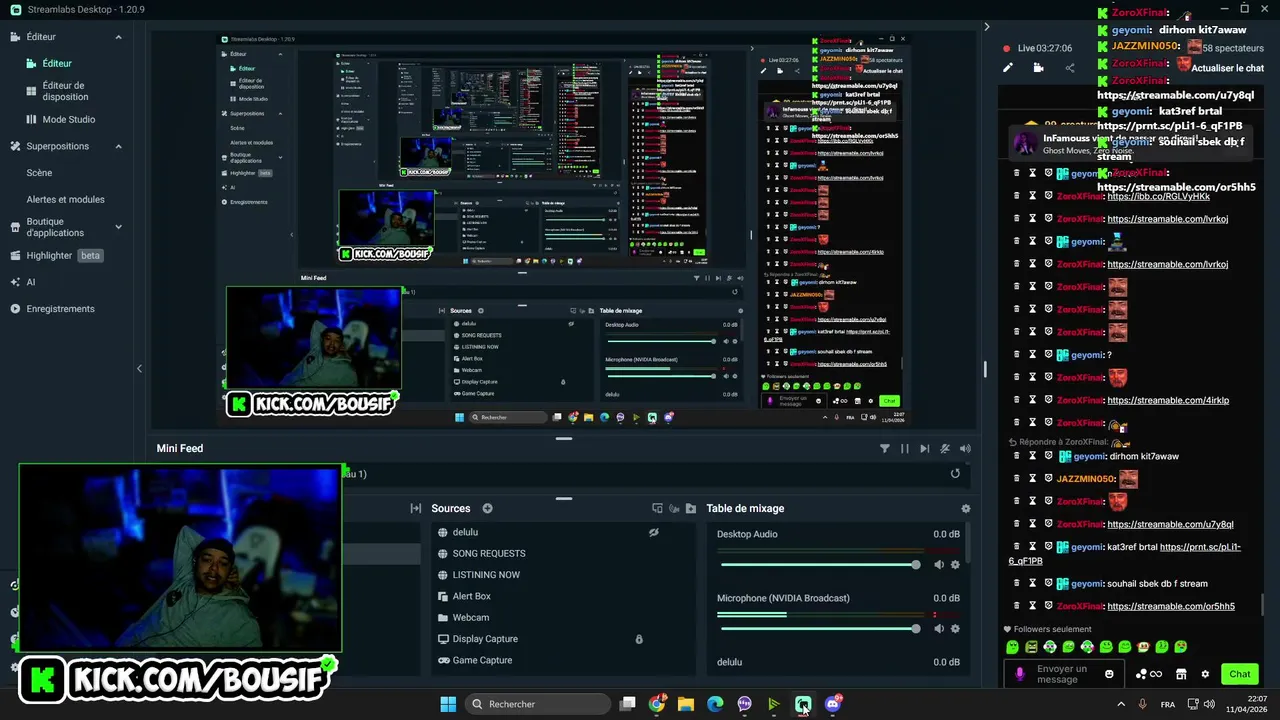Open the chat shop icon
1280x720 pixels.
tap(1181, 674)
